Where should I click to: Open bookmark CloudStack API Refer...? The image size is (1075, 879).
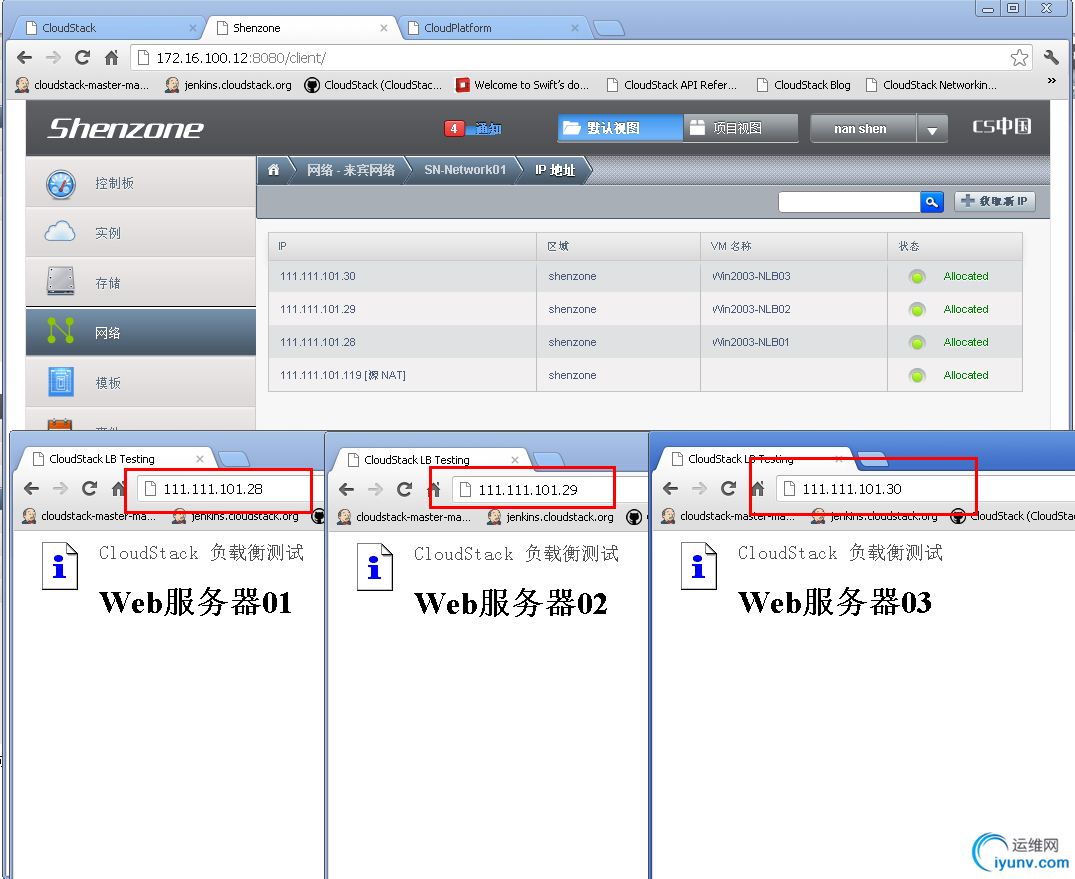point(672,85)
